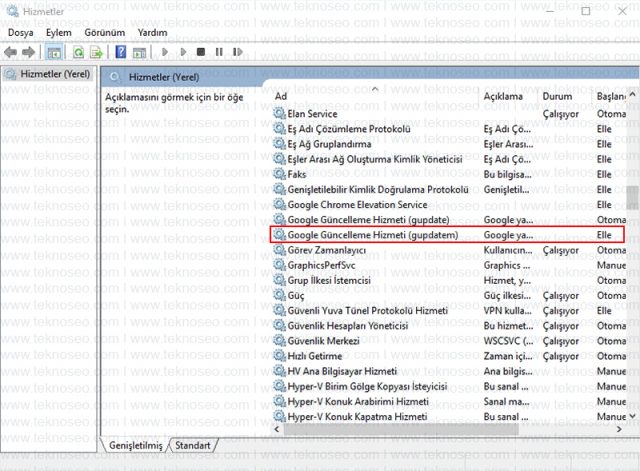
Task: Click the Çalışıyor status of Görev Zamanlayıcı
Action: tap(560, 251)
